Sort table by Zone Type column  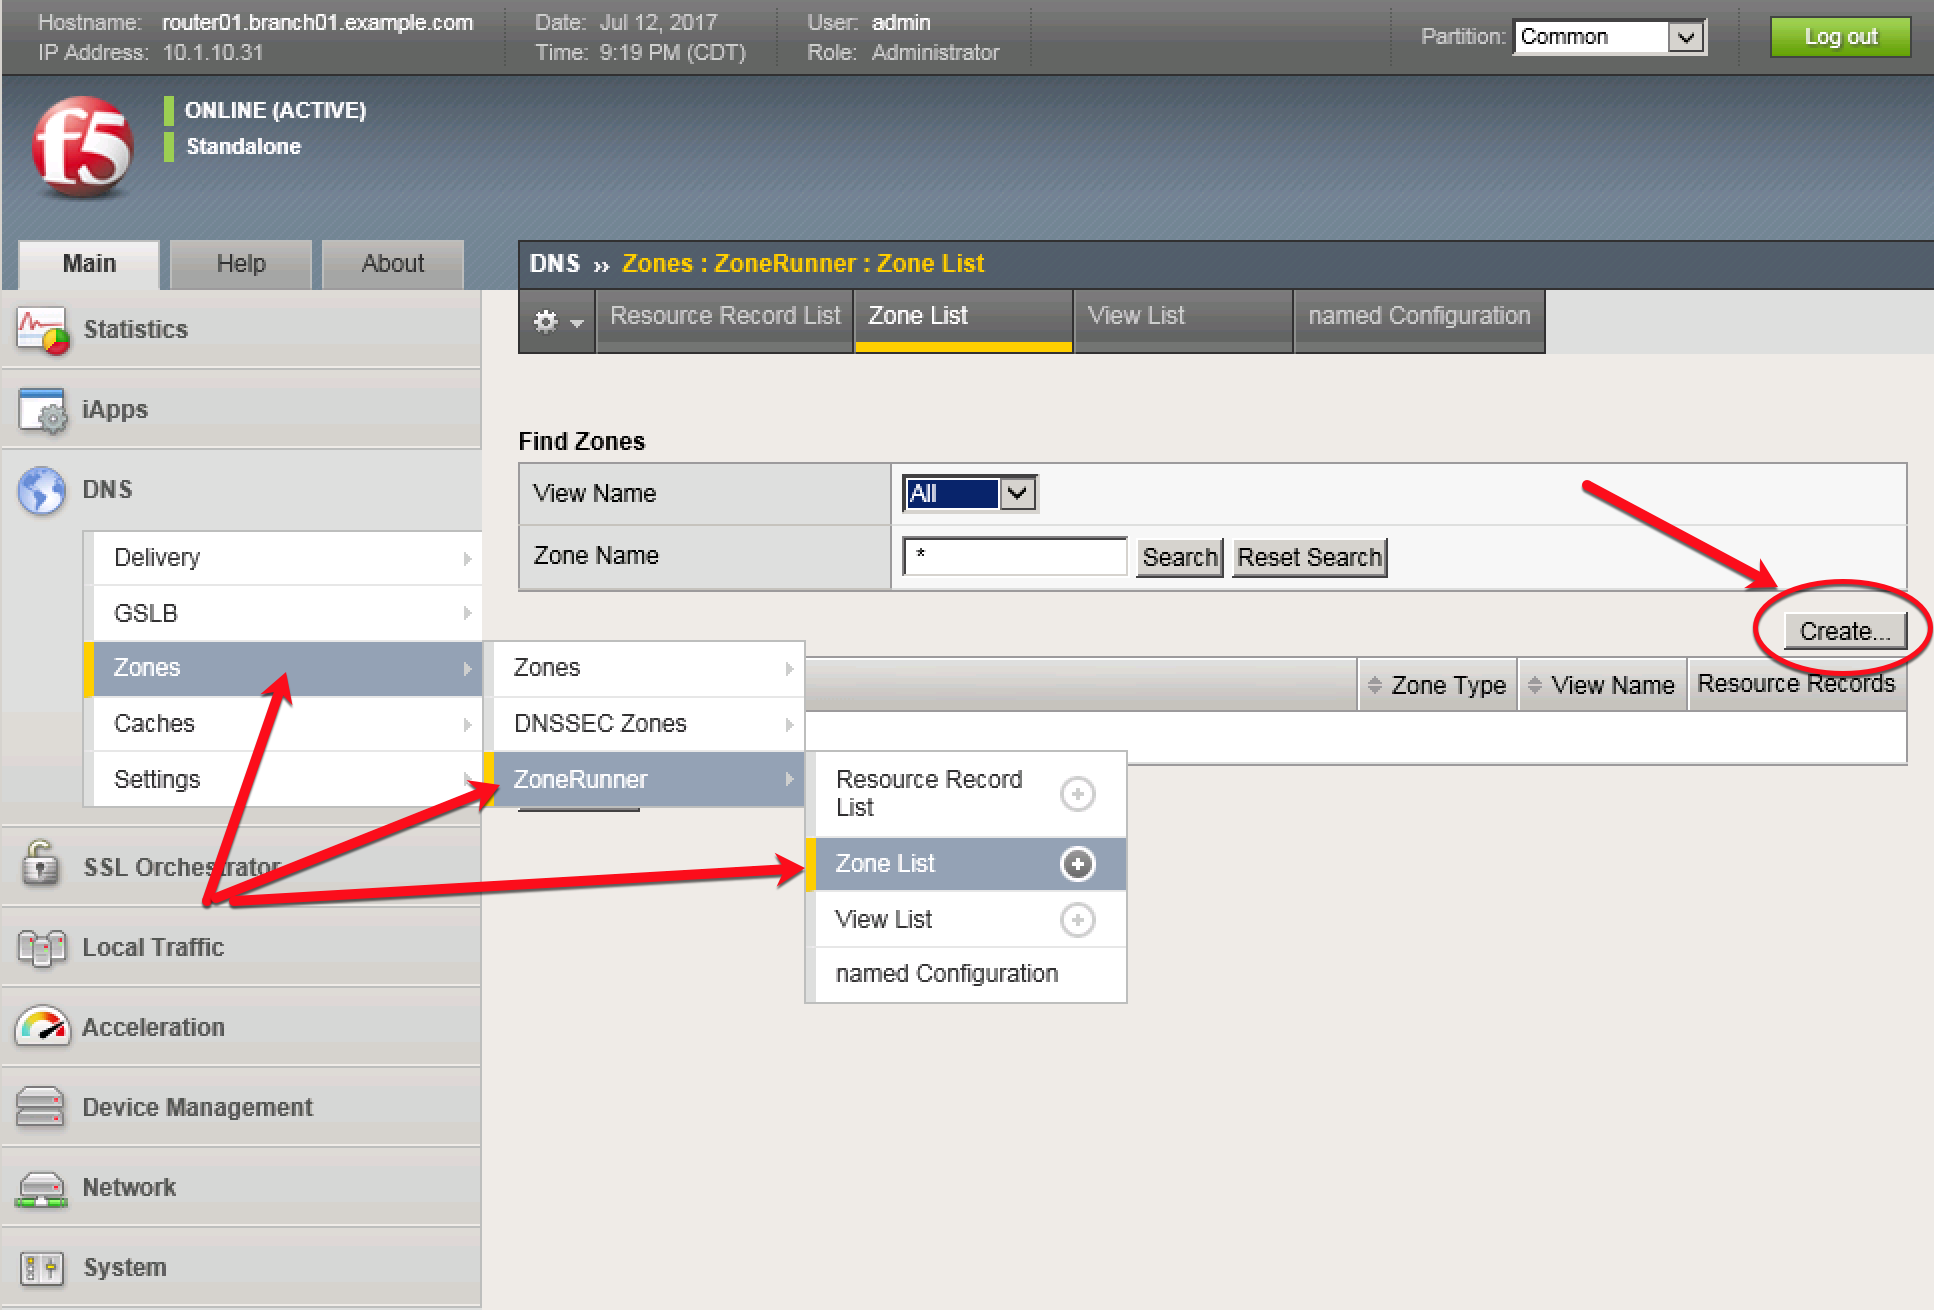point(1437,685)
